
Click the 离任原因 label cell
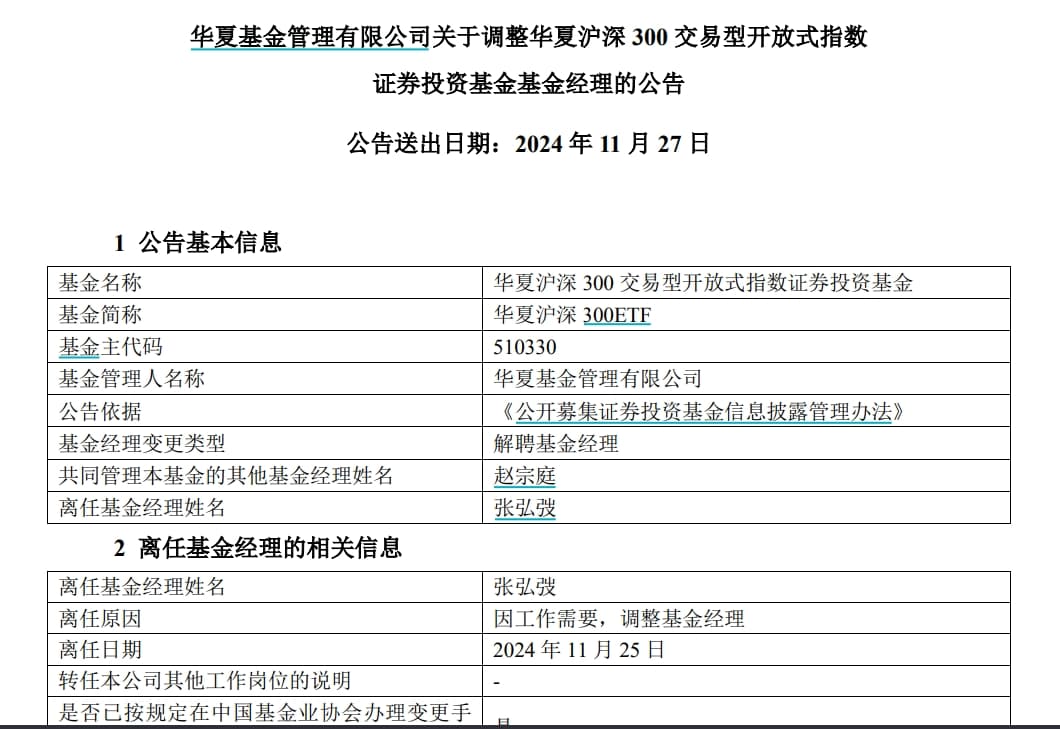[100, 618]
